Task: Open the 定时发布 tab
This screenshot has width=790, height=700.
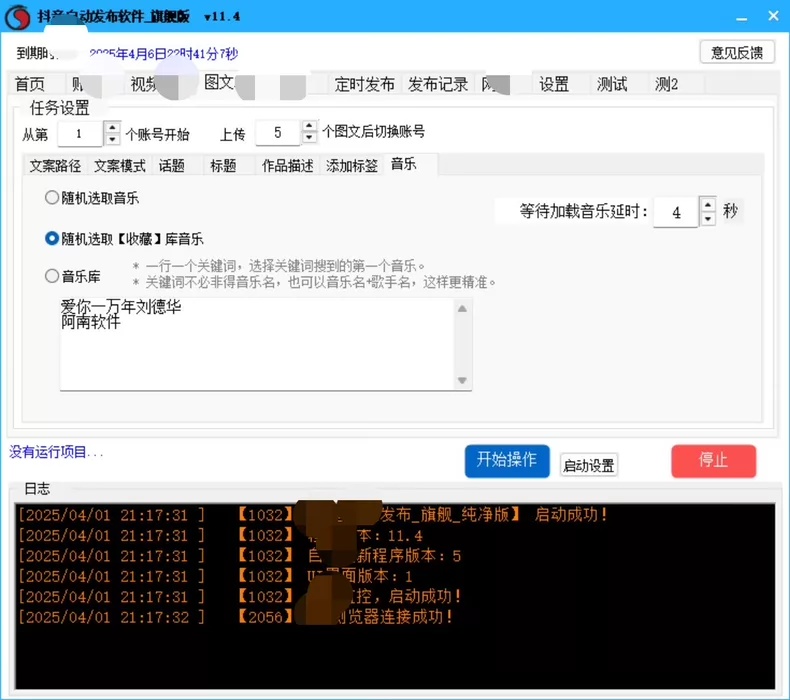Action: click(364, 84)
